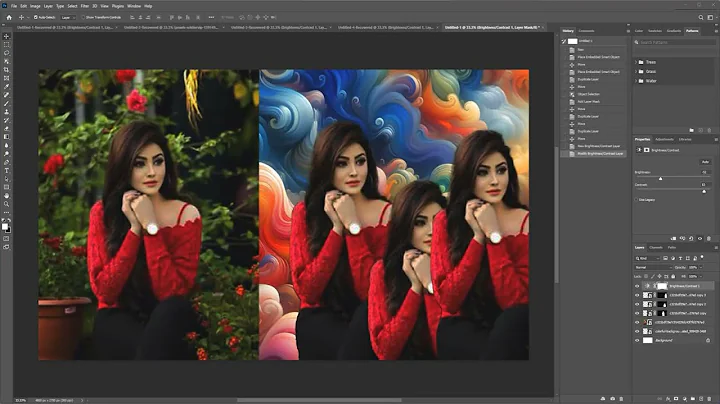Screen dimensions: 720x404
Task: Select the Horizontal Type tool
Action: point(6,170)
